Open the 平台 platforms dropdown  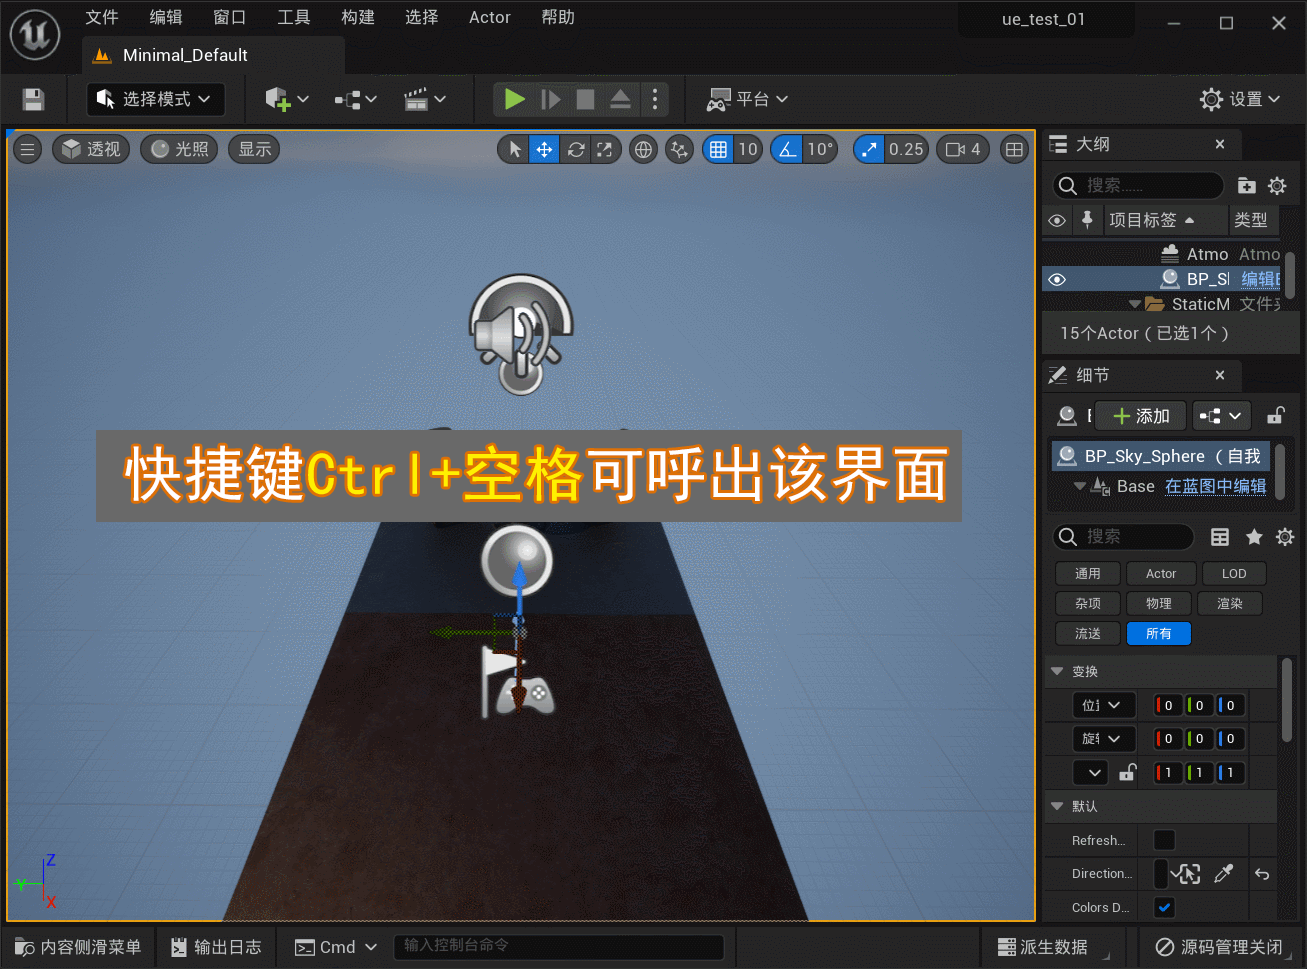click(748, 99)
